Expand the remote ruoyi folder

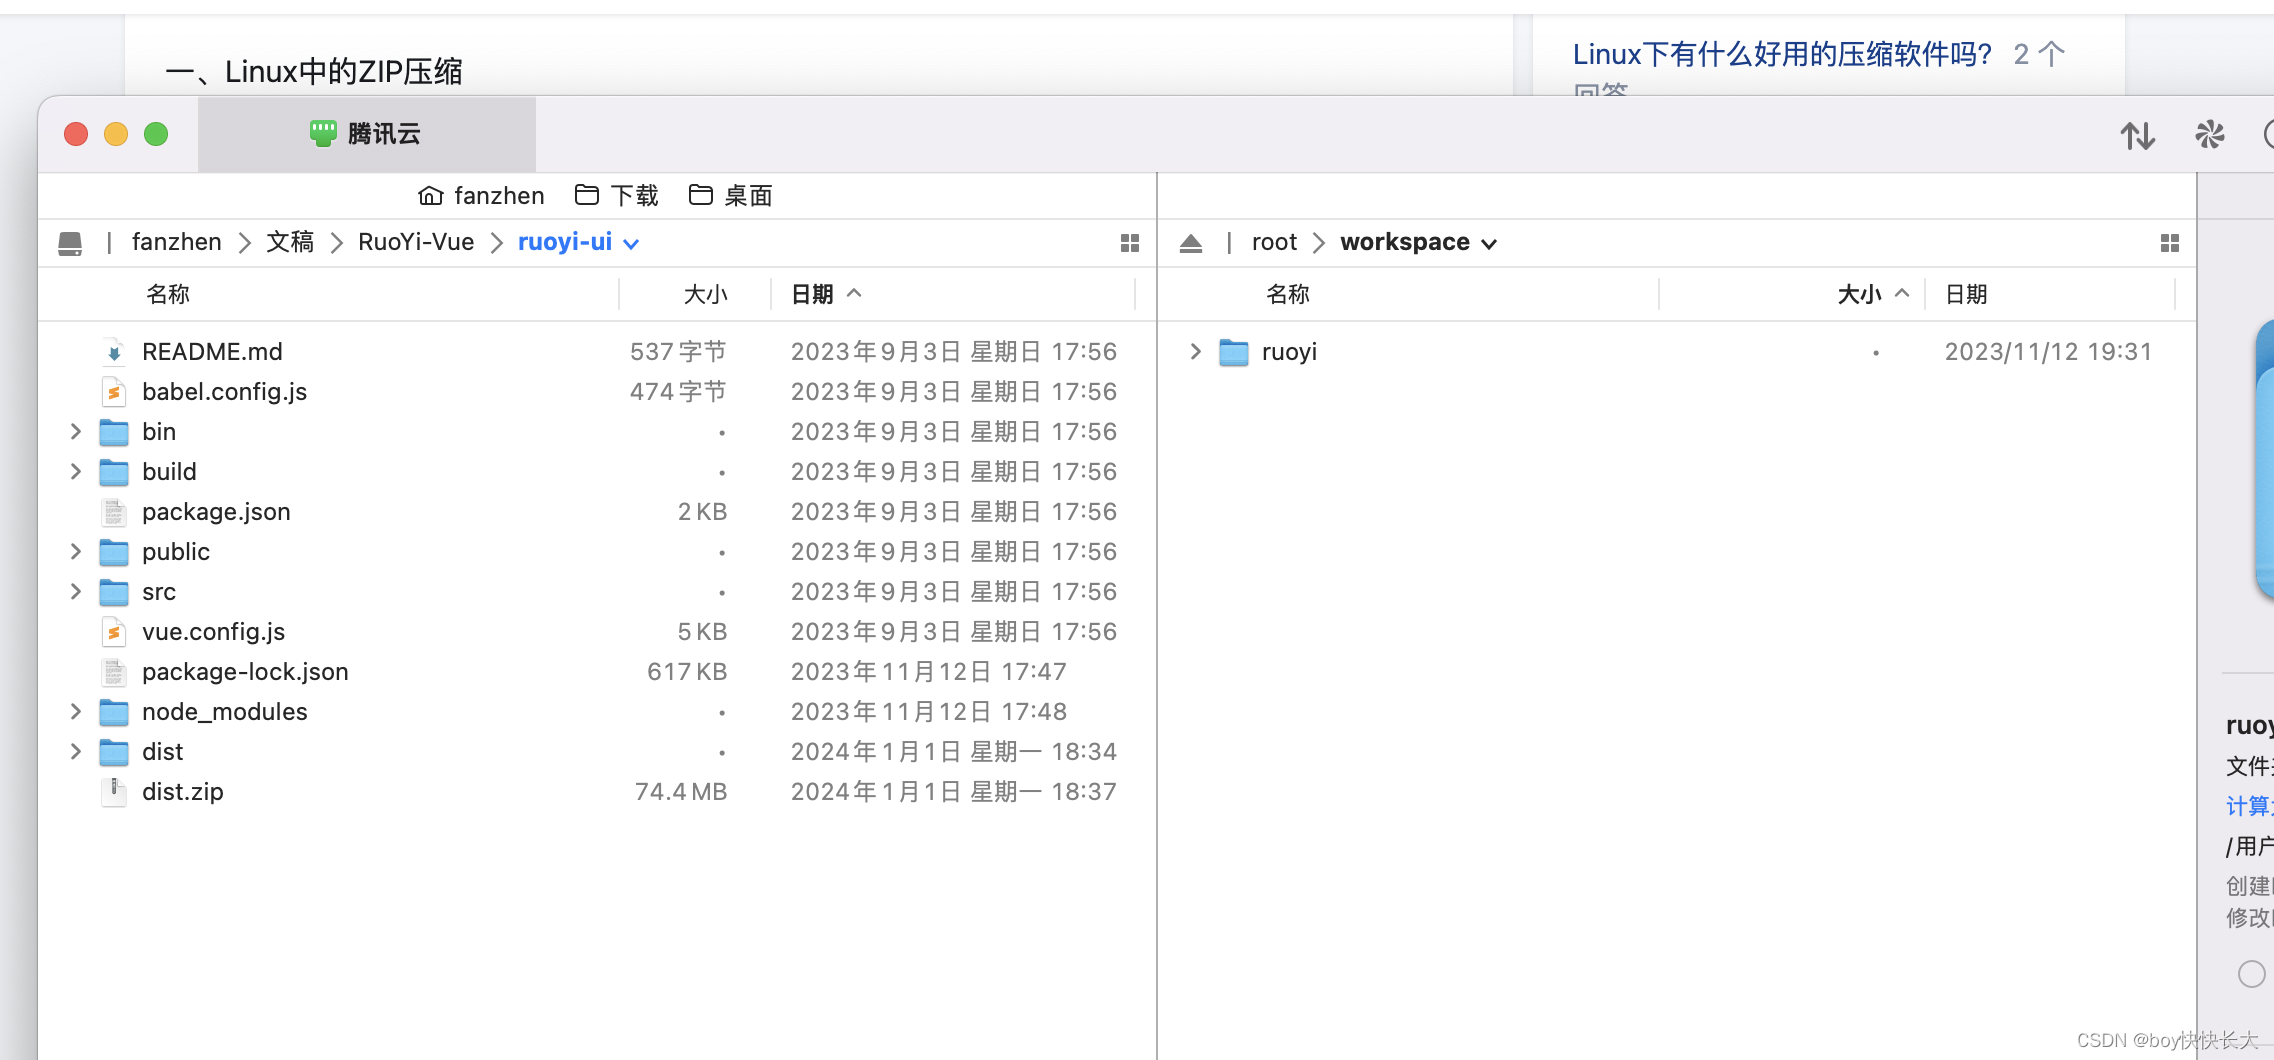click(x=1195, y=352)
